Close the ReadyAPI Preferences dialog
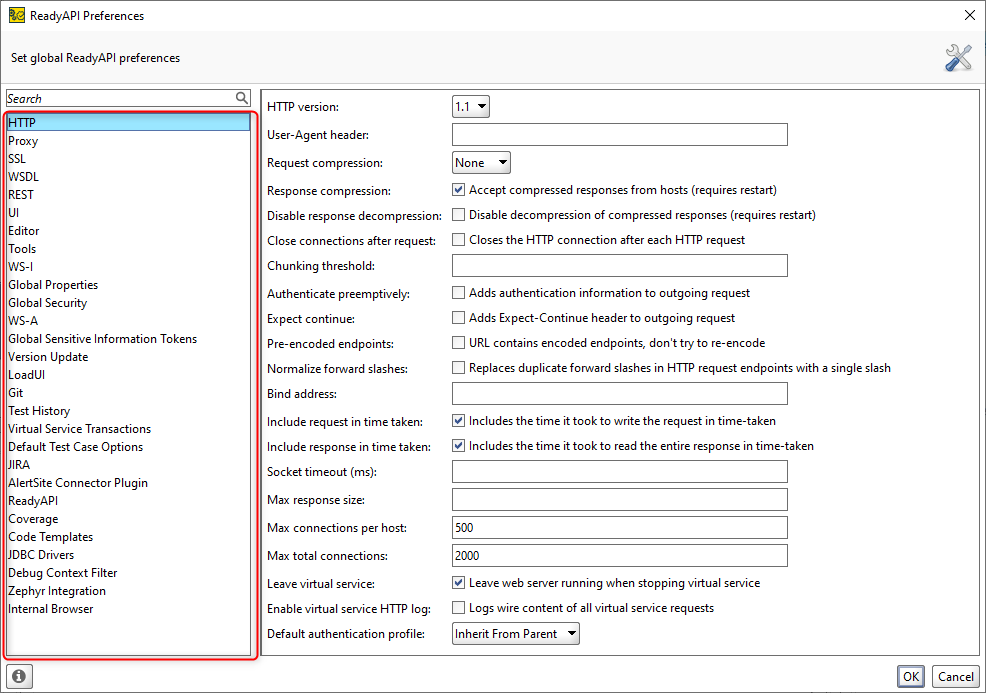Screen dimensions: 986x693 [969, 15]
